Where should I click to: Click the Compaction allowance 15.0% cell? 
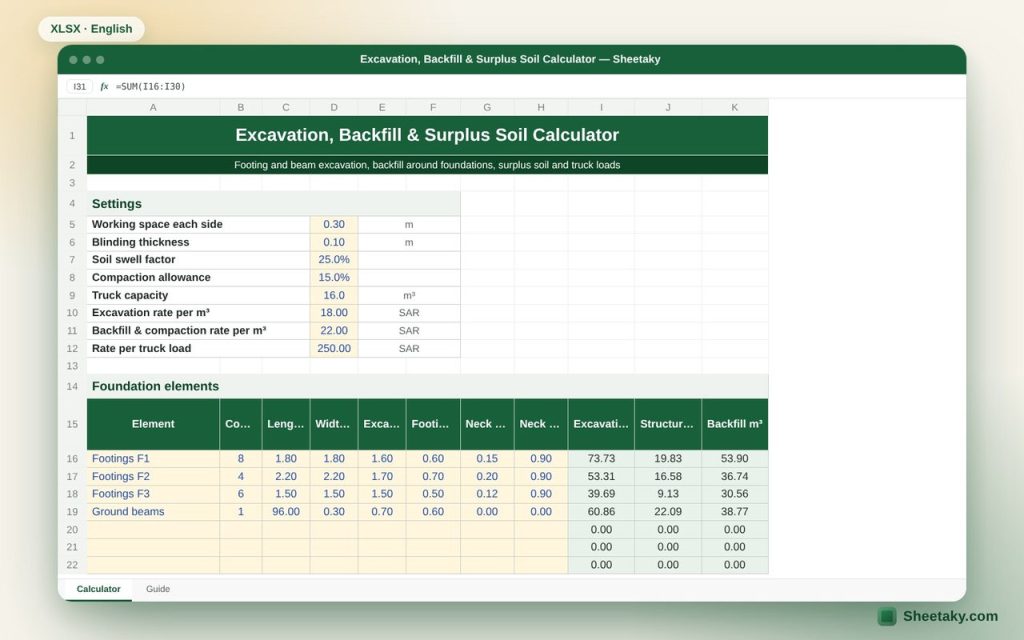pos(334,278)
